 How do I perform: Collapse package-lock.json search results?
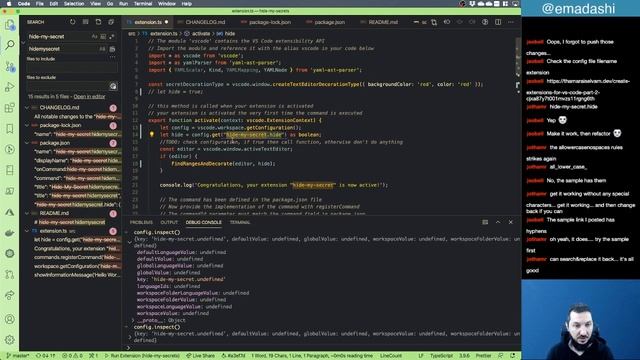27,125
